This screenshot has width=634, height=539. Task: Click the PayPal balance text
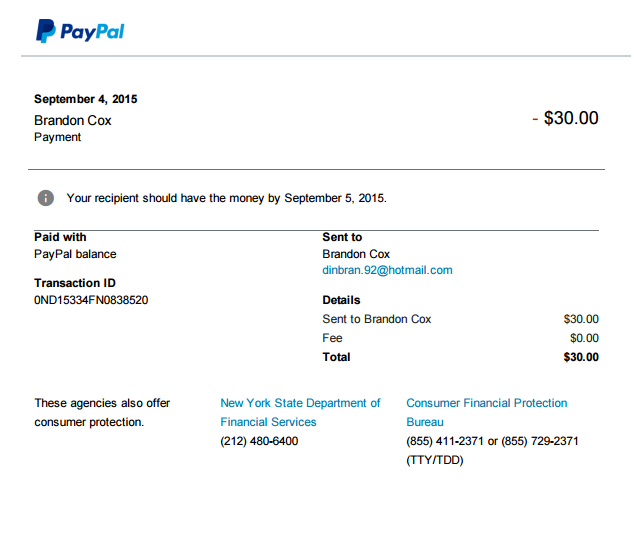pos(75,254)
